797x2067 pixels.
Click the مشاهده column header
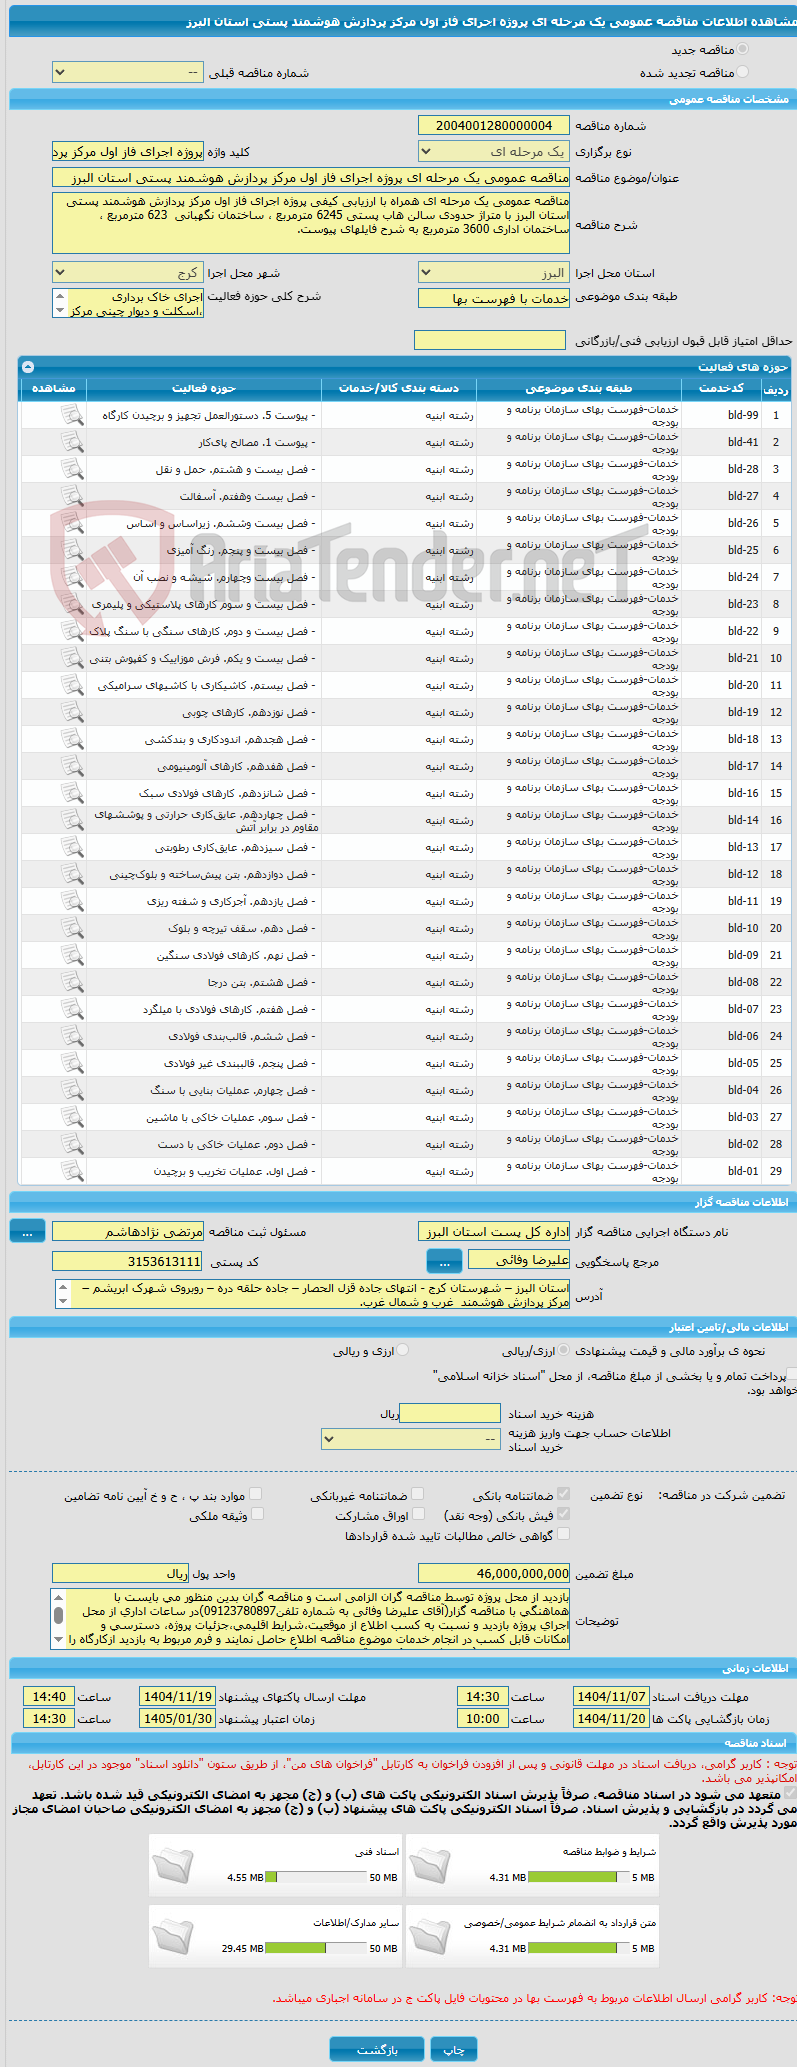53,388
